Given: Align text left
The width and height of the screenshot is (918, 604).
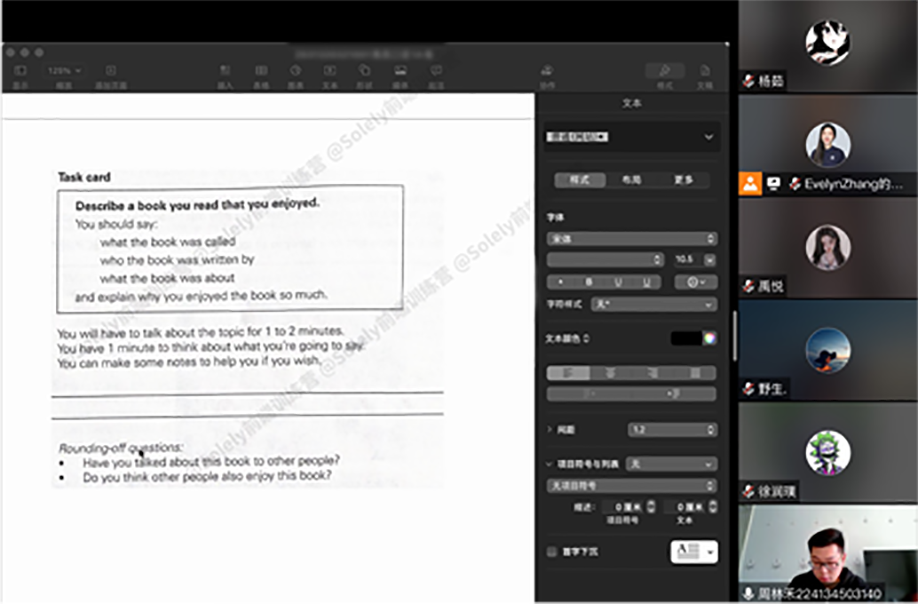Looking at the screenshot, I should point(568,373).
